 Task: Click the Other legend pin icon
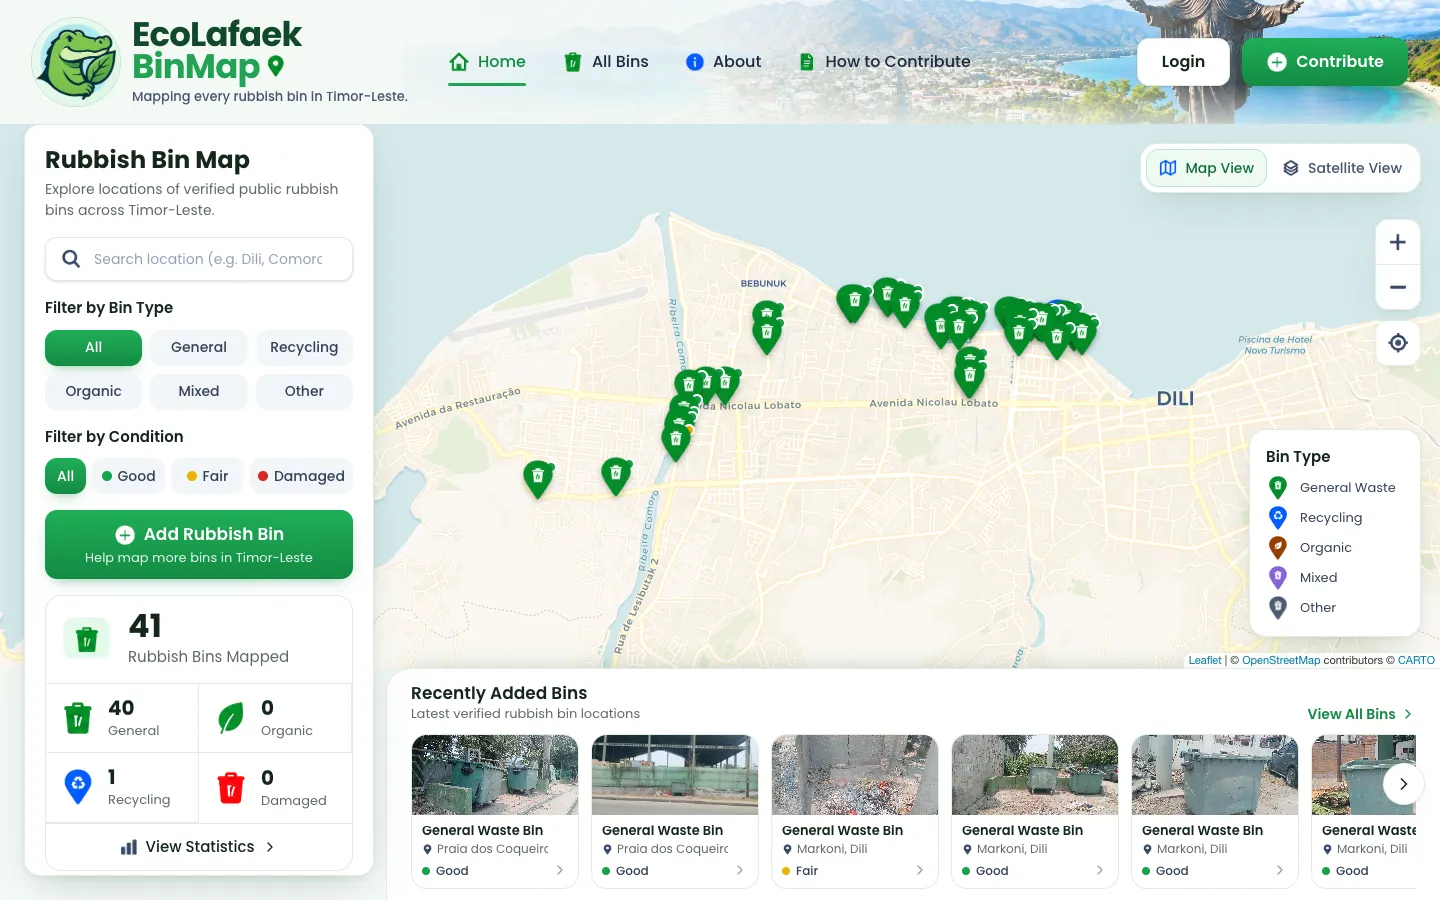coord(1278,607)
